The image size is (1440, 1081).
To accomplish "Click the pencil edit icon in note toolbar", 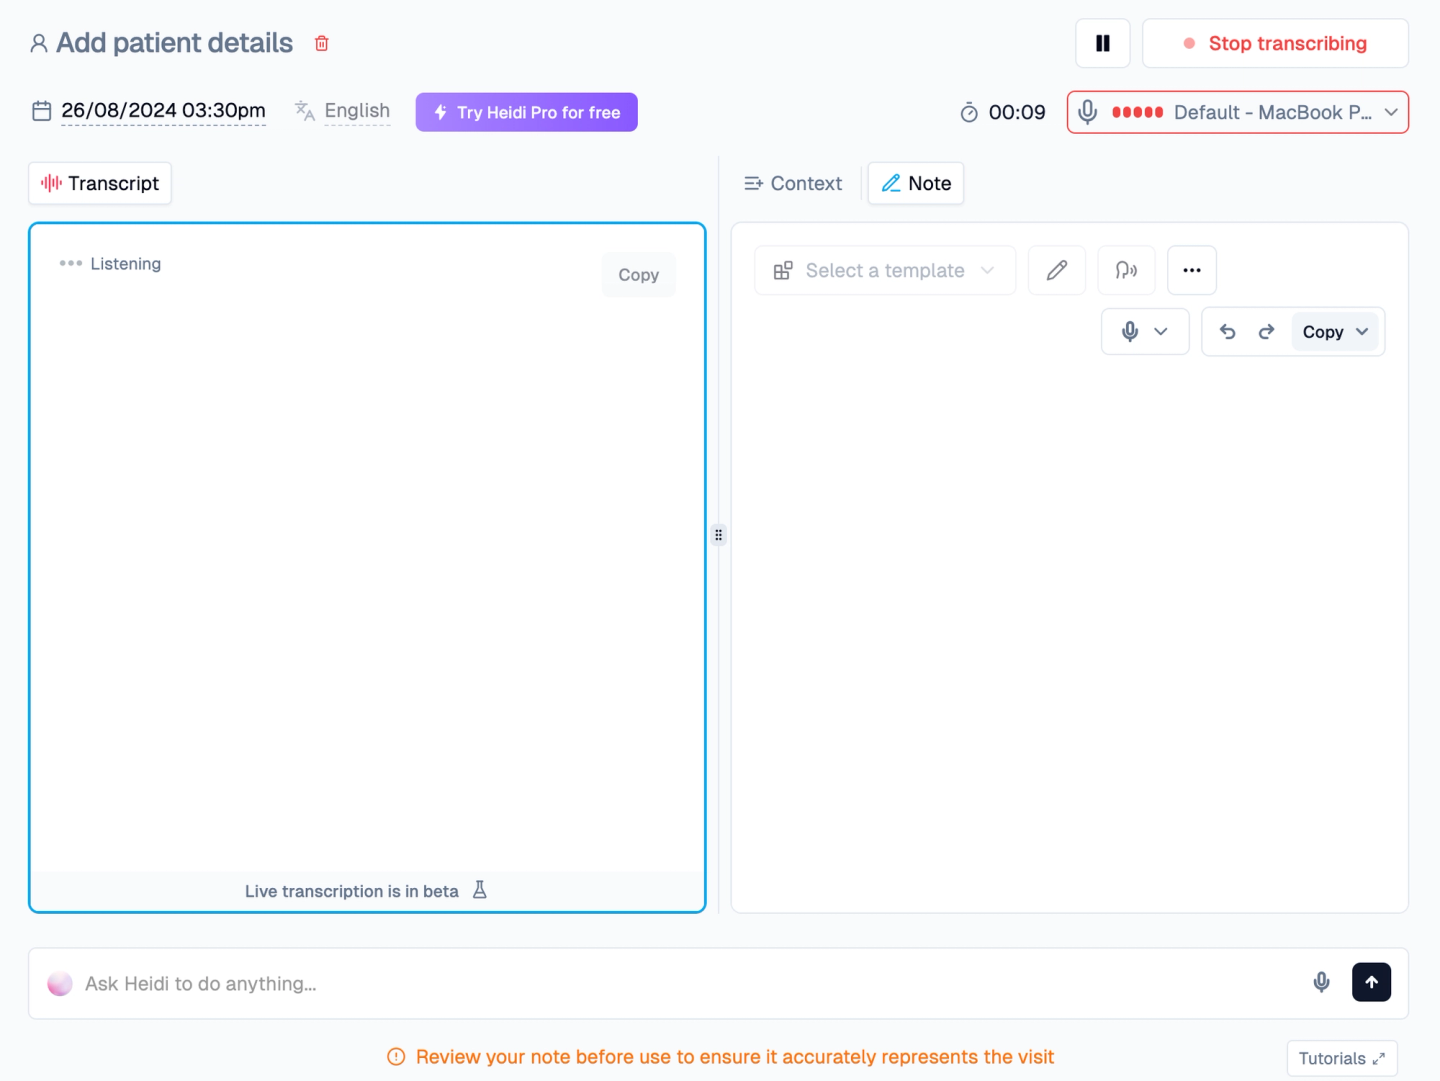I will (1057, 270).
